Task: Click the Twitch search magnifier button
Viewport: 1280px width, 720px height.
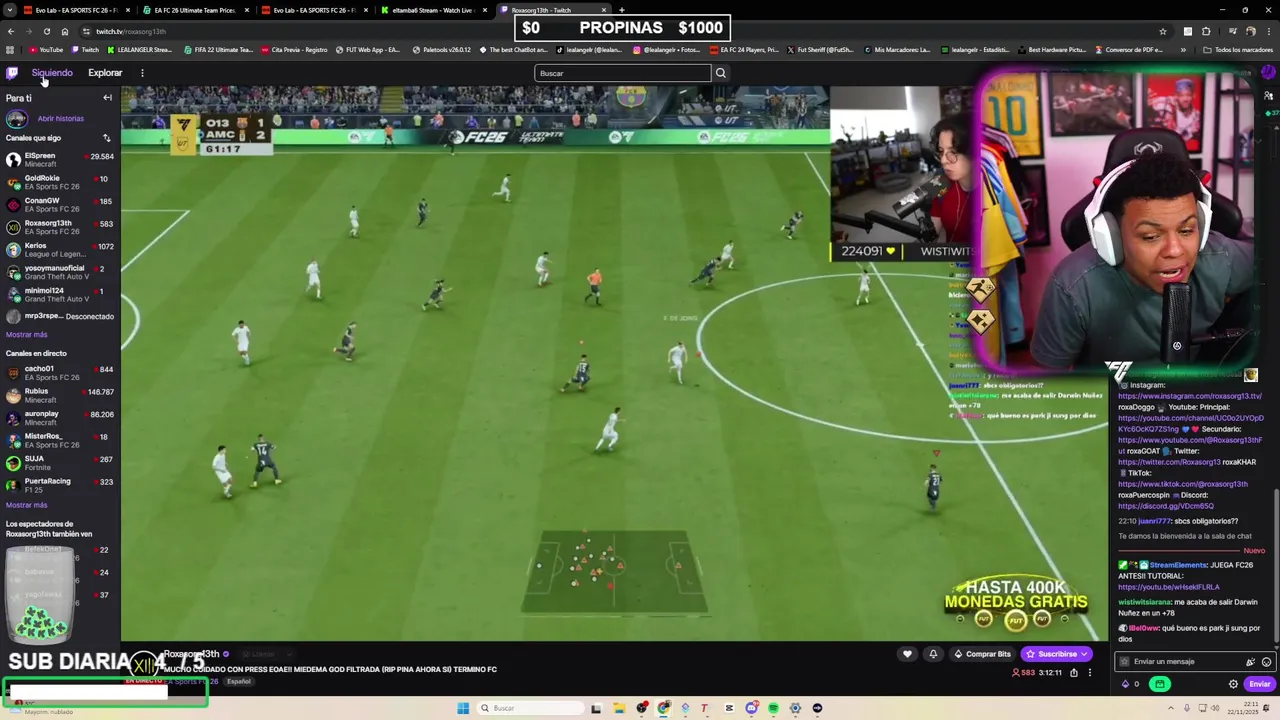Action: [720, 73]
